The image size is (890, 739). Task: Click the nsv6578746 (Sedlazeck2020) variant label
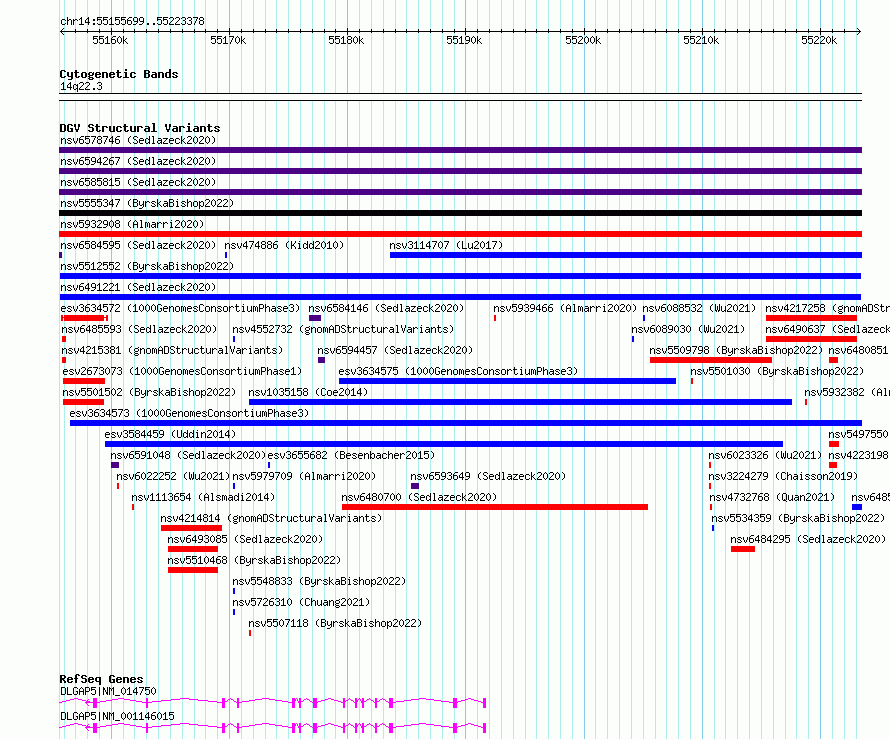(x=138, y=140)
